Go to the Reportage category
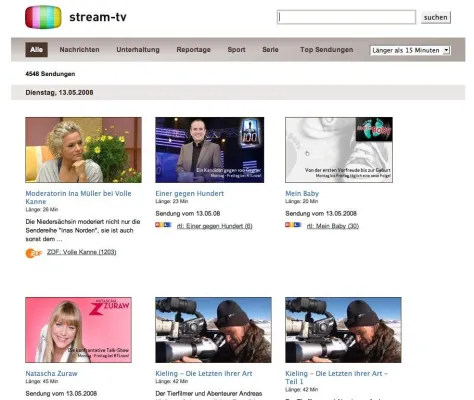 194,50
